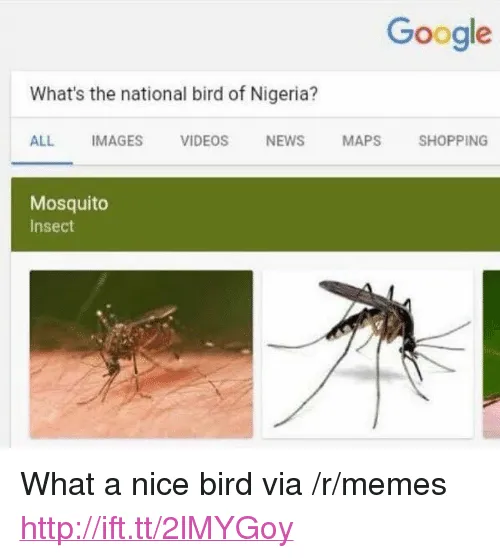Screen dimensions: 500x558
Task: Click the Insect subtitle label
Action: point(52,226)
